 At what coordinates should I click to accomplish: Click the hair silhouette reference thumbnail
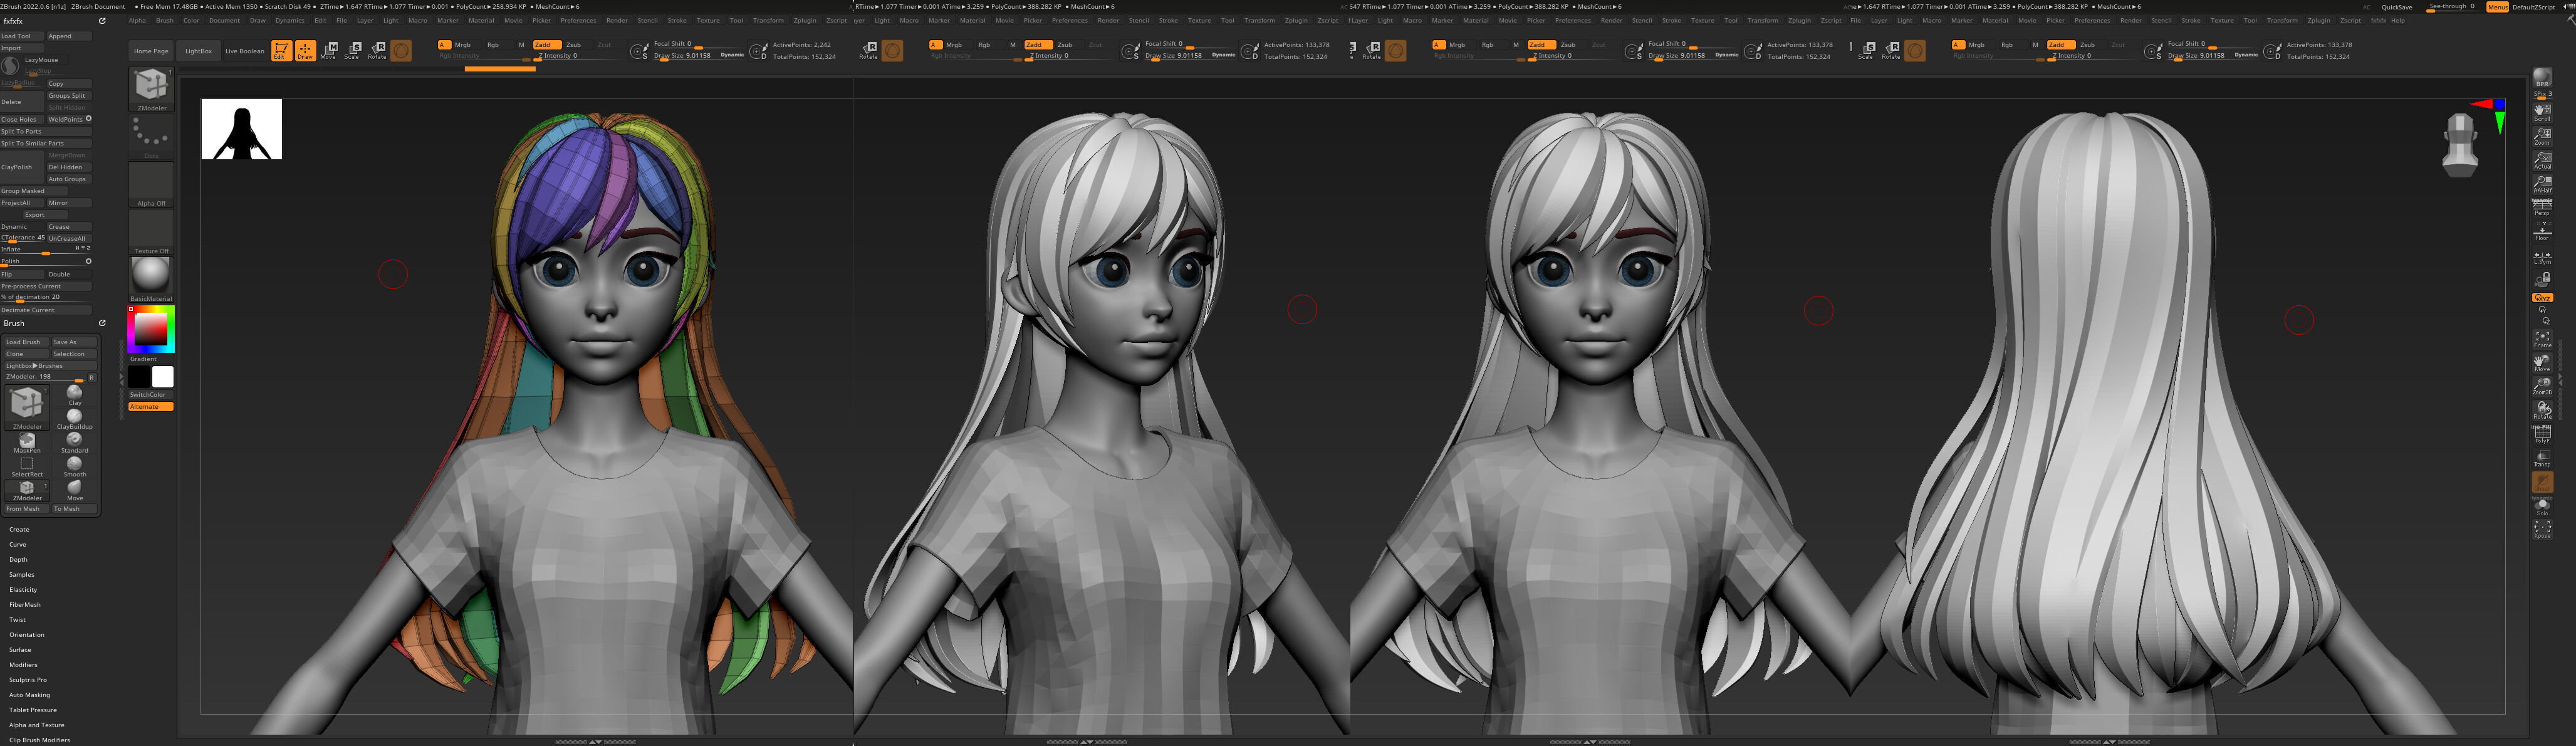(242, 129)
